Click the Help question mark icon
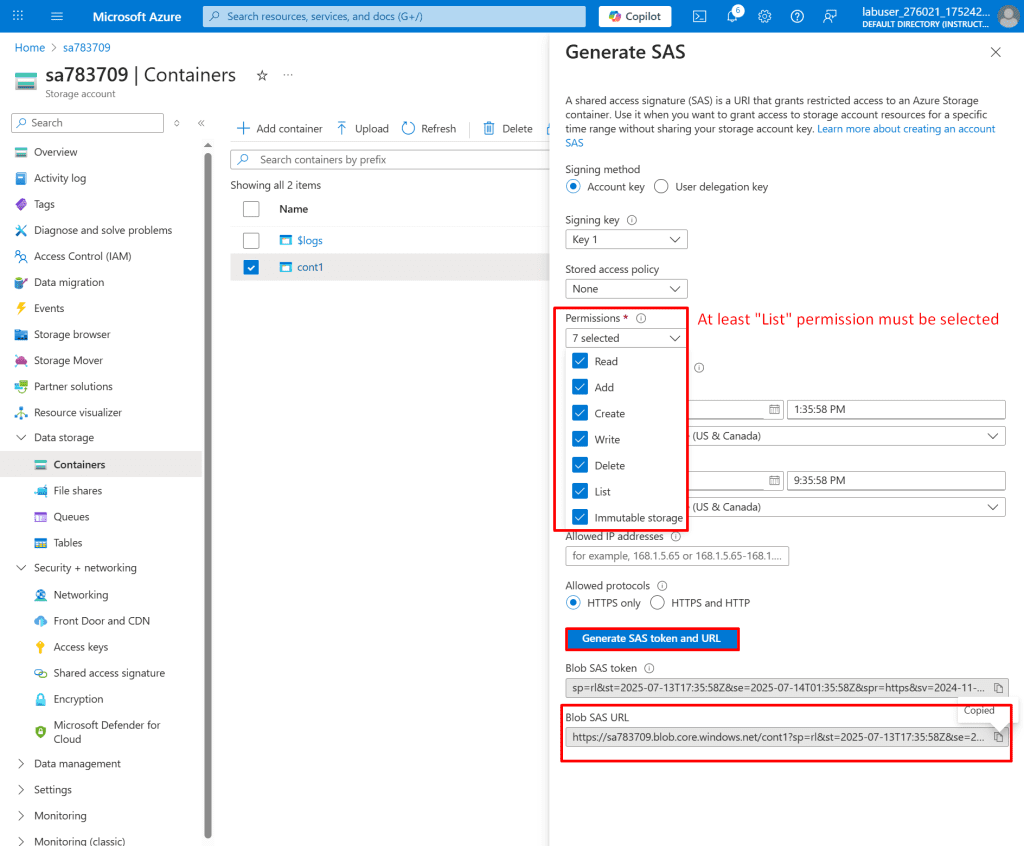Image resolution: width=1024 pixels, height=846 pixels. tap(797, 16)
